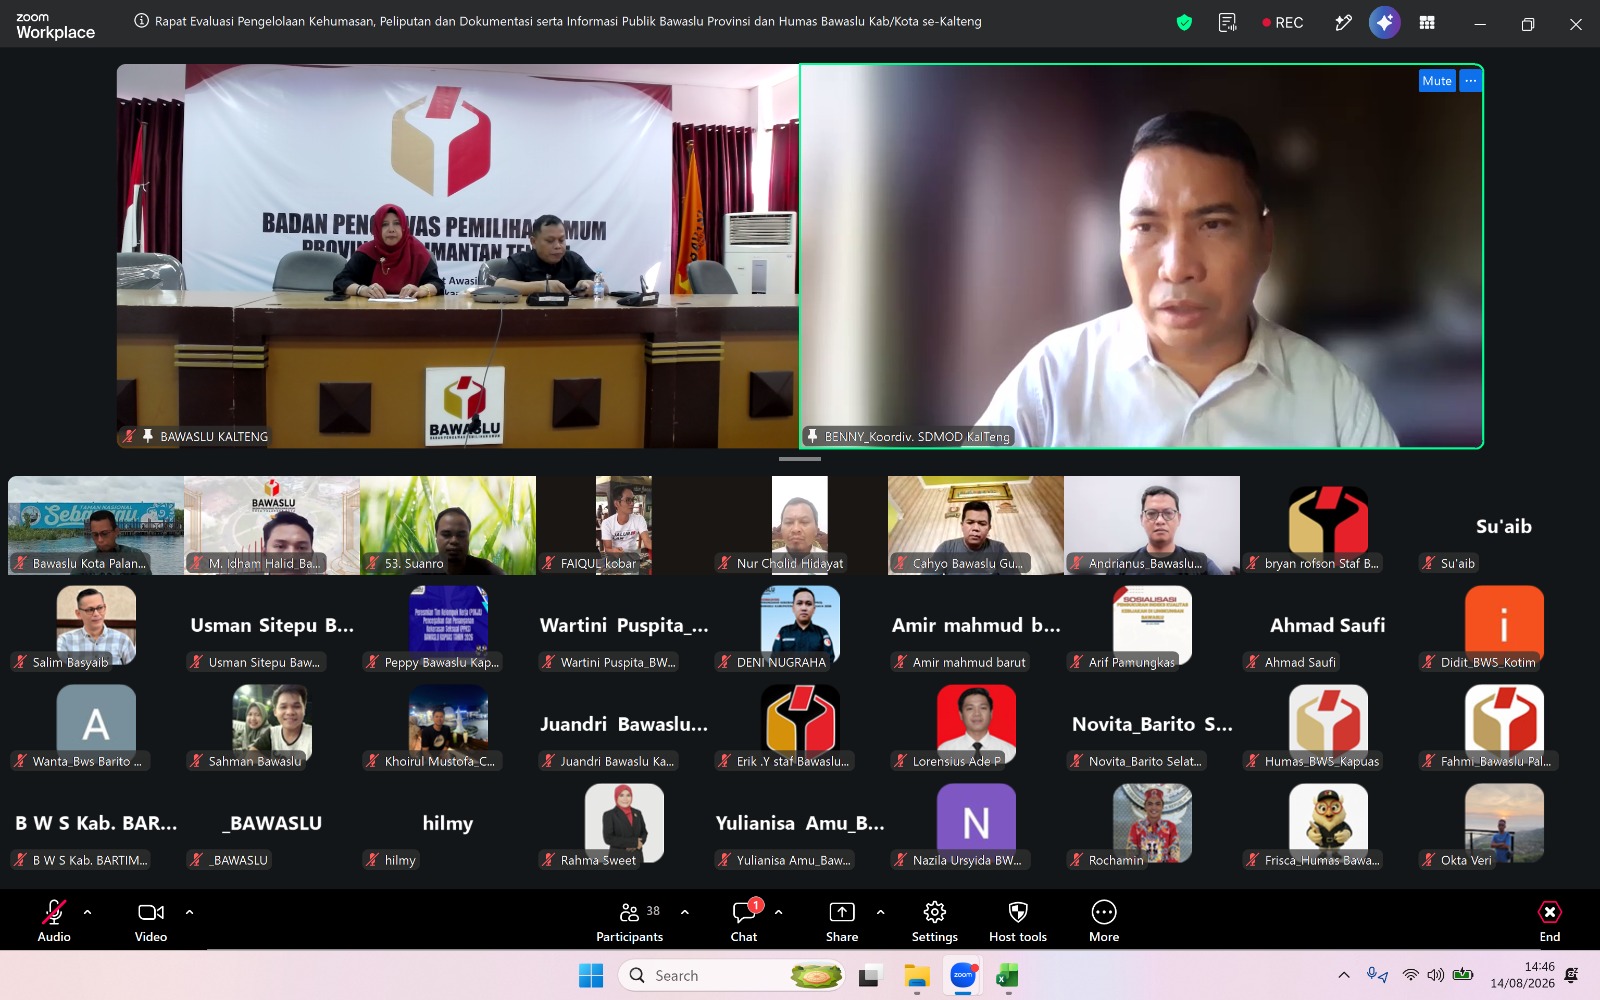Viewport: 1600px width, 1000px height.
Task: Open the volume tray icon
Action: [x=1436, y=975]
